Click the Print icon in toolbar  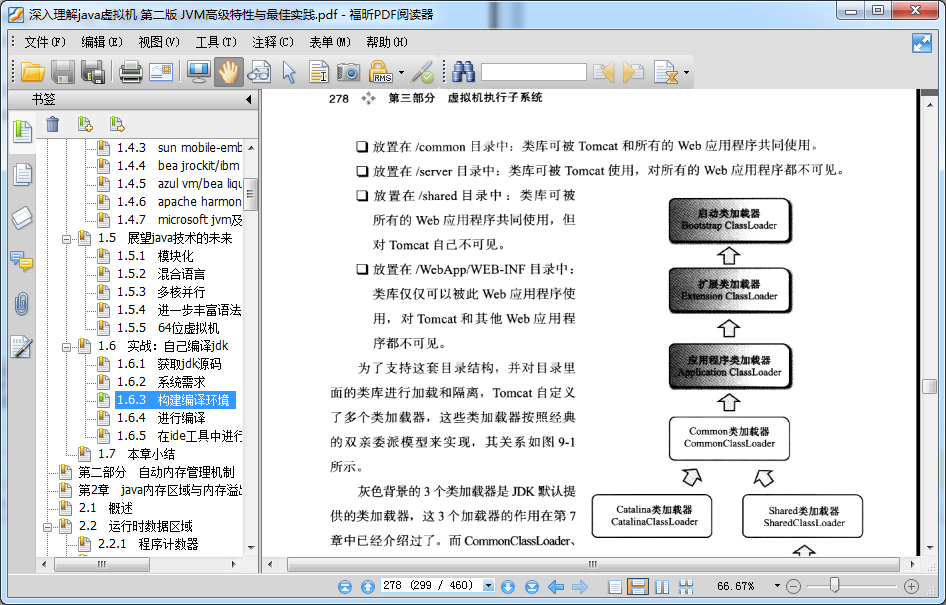131,72
